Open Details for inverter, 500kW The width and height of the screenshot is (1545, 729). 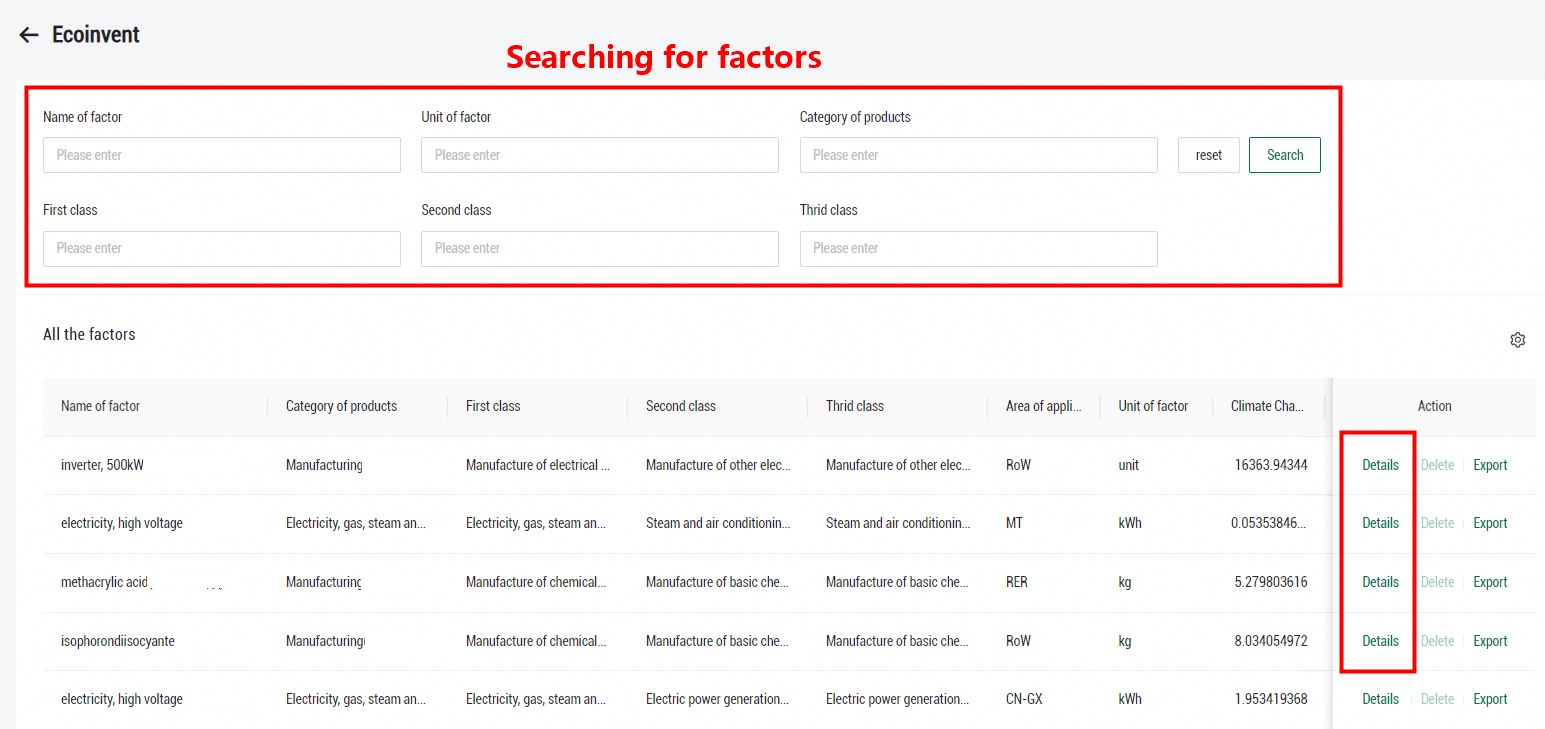1380,465
